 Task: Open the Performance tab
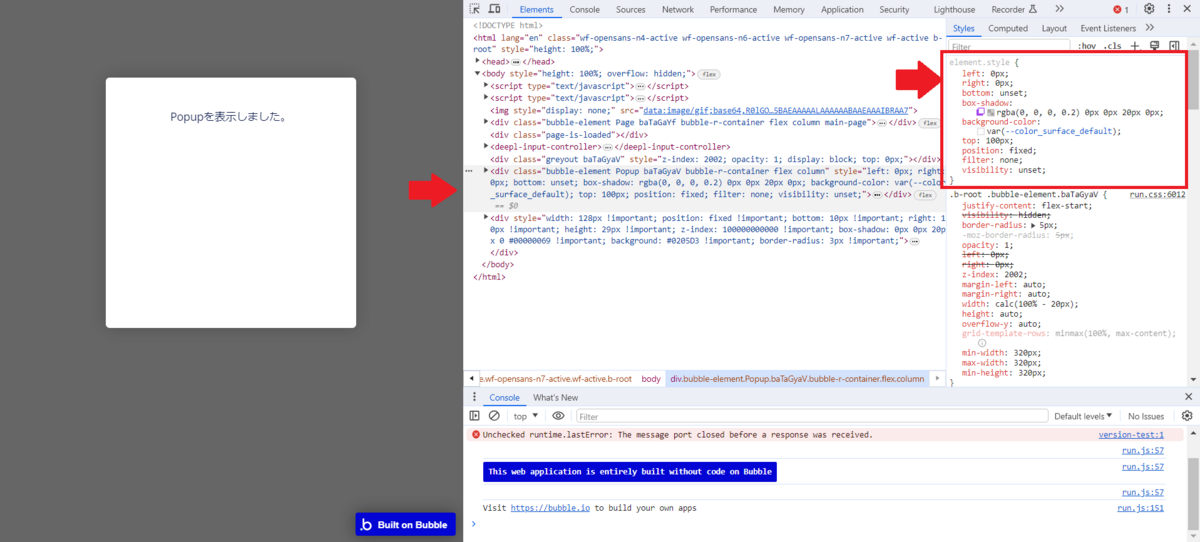pos(734,9)
